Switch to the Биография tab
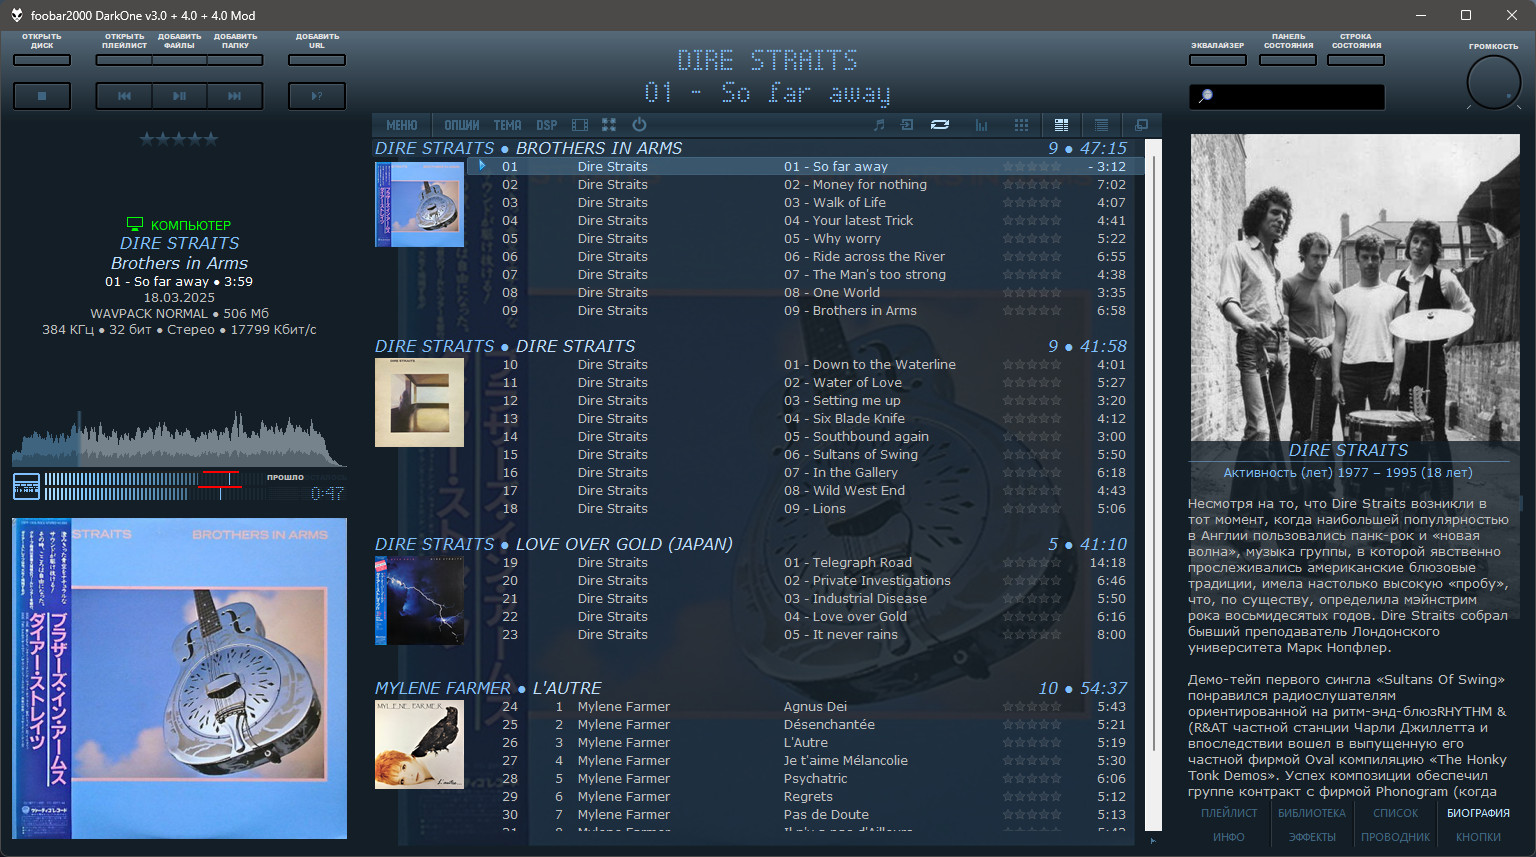Image resolution: width=1536 pixels, height=857 pixels. (x=1478, y=813)
